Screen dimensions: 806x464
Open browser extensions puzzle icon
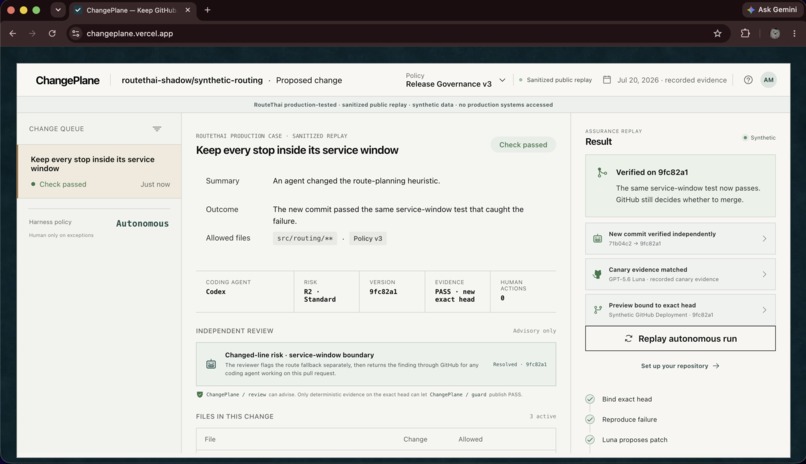(x=745, y=33)
